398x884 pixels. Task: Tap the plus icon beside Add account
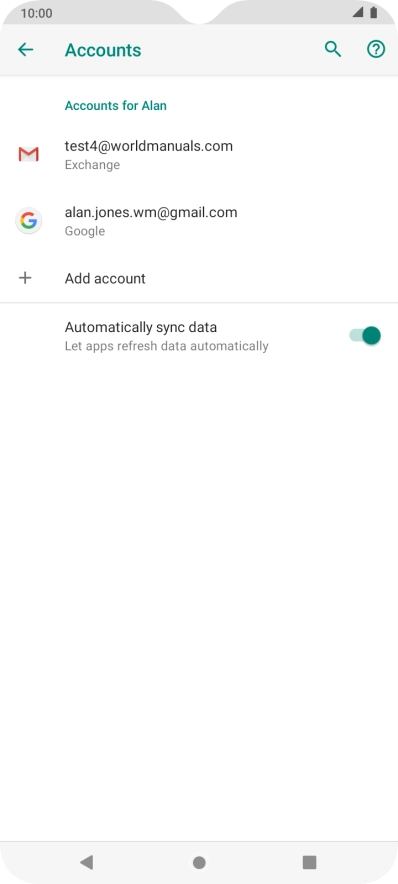[x=25, y=277]
